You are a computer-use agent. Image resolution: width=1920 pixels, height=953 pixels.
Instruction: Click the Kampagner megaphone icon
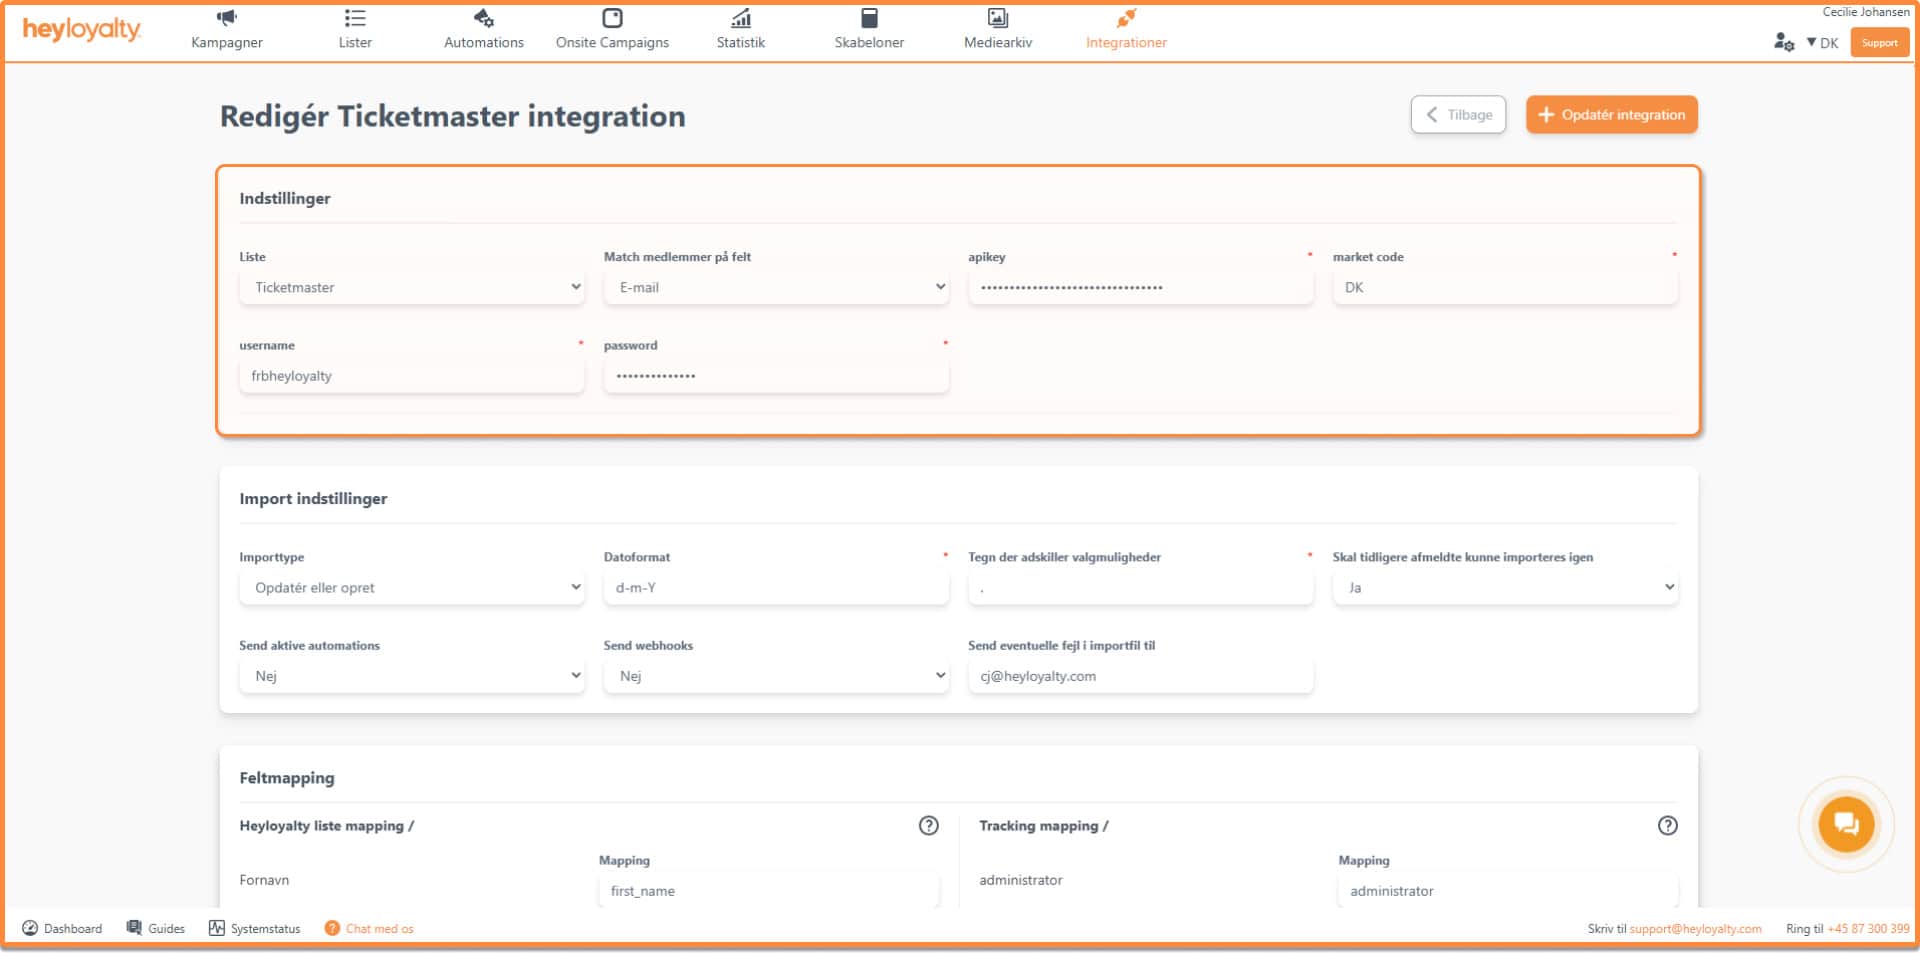[227, 18]
